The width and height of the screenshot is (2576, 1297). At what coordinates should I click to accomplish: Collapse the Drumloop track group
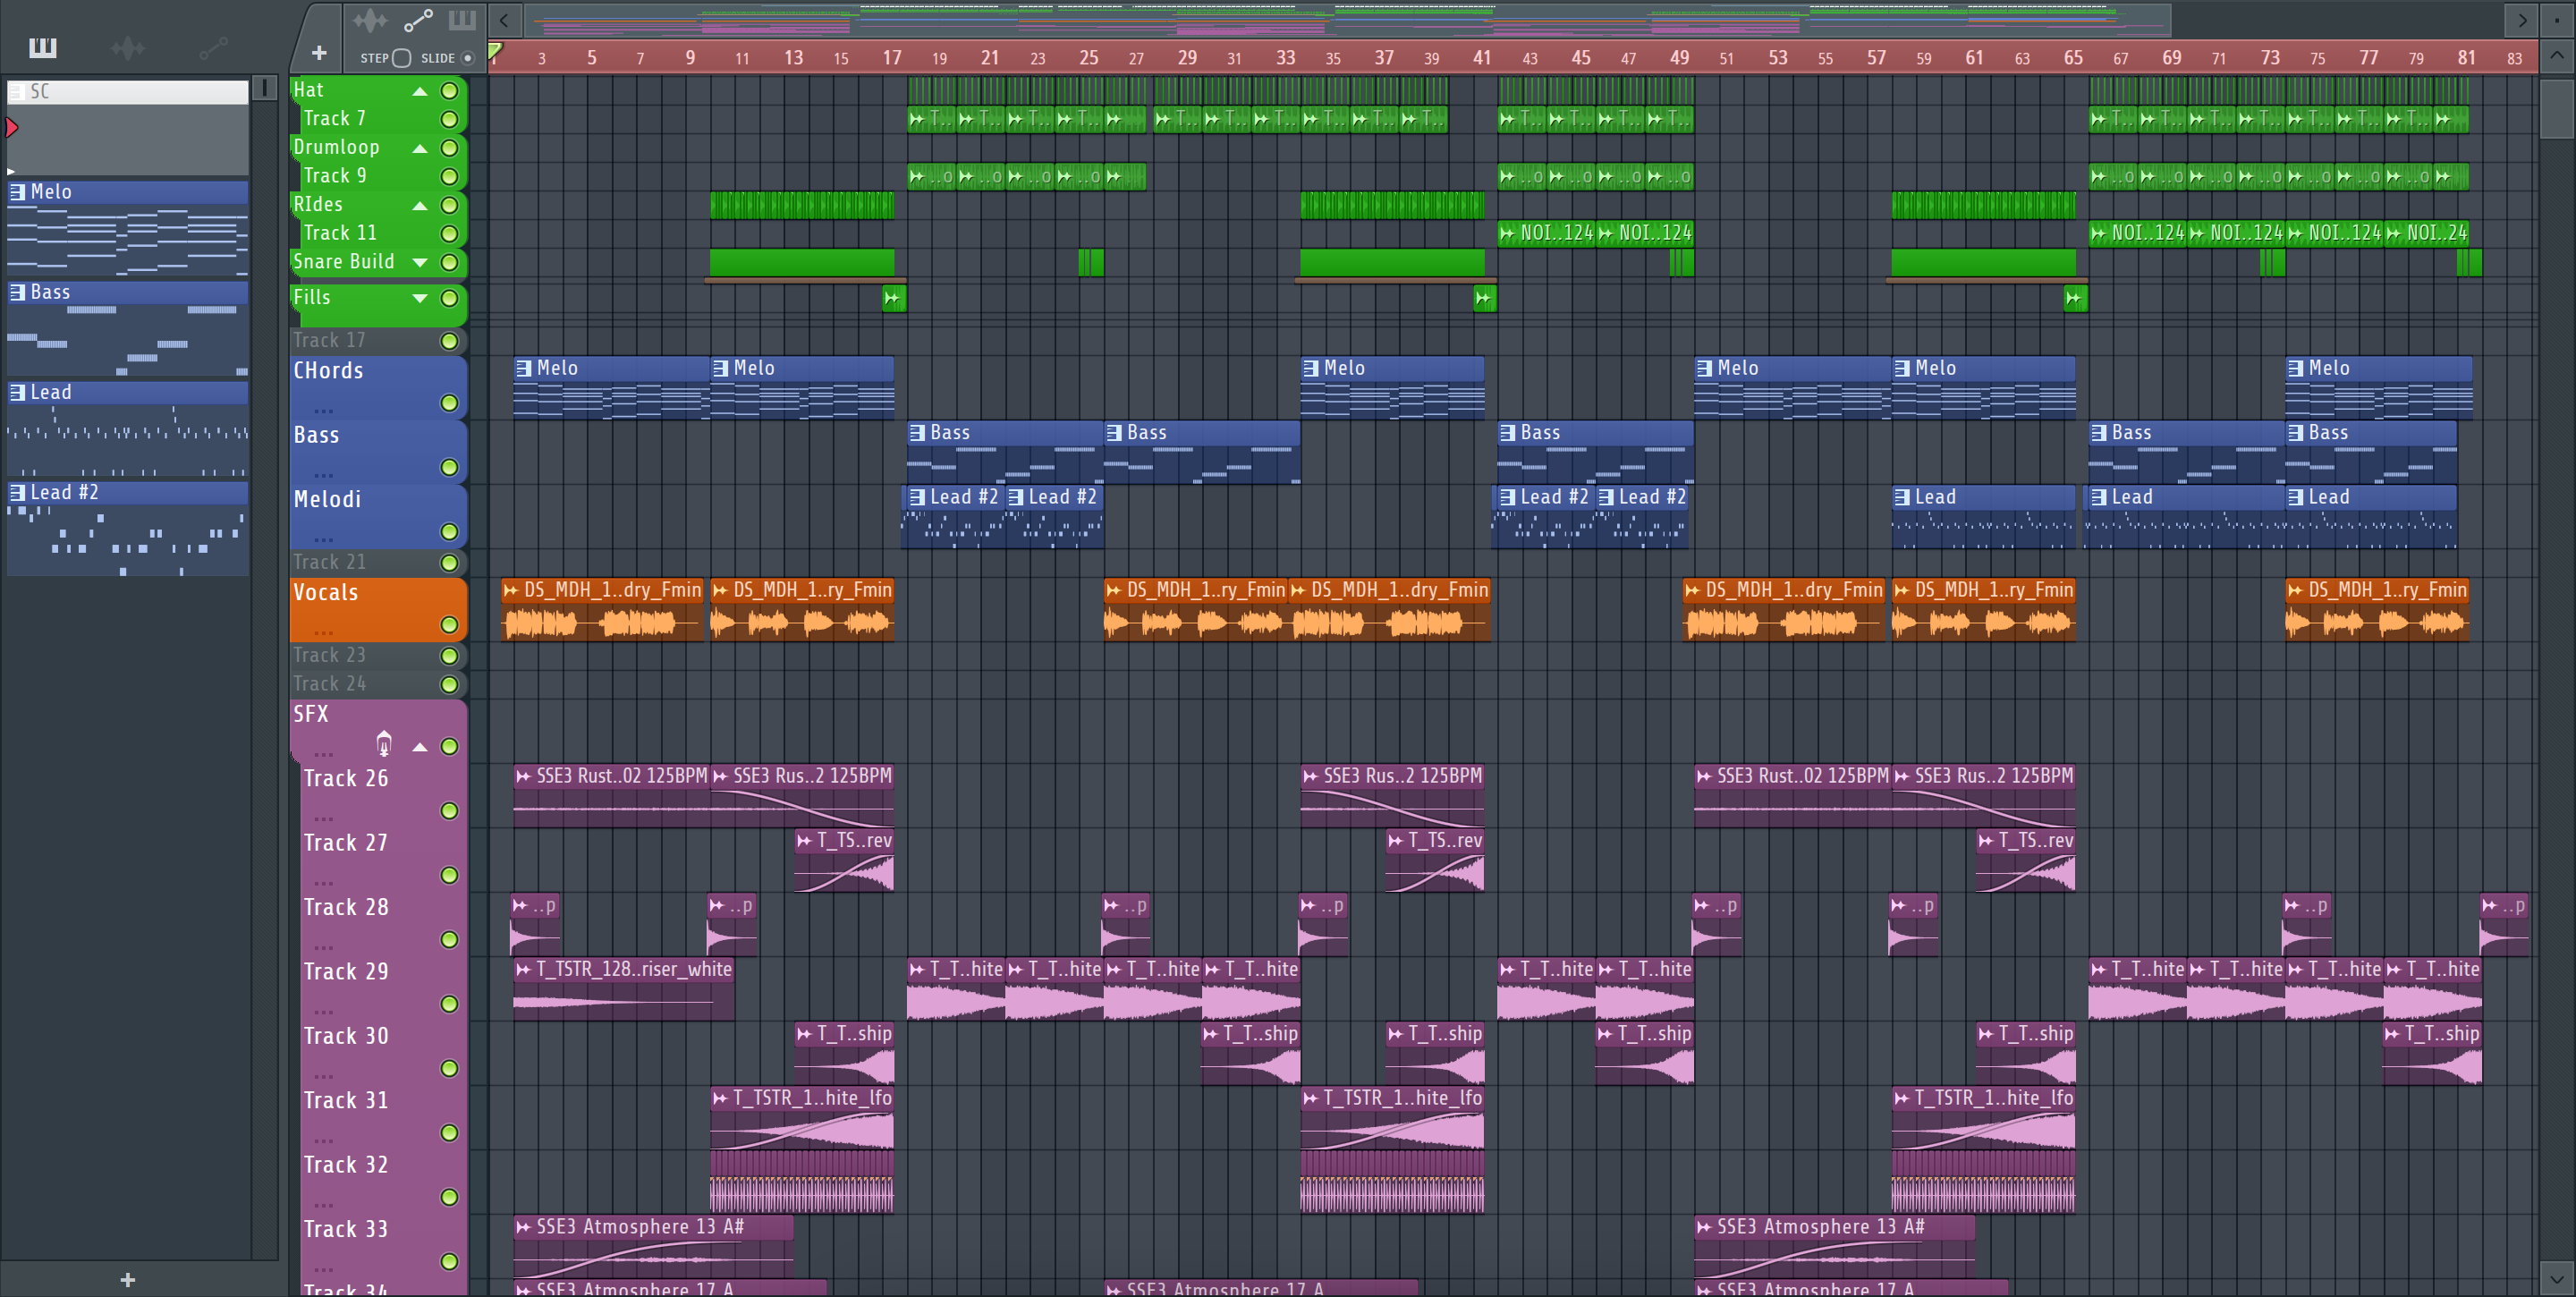(x=420, y=148)
